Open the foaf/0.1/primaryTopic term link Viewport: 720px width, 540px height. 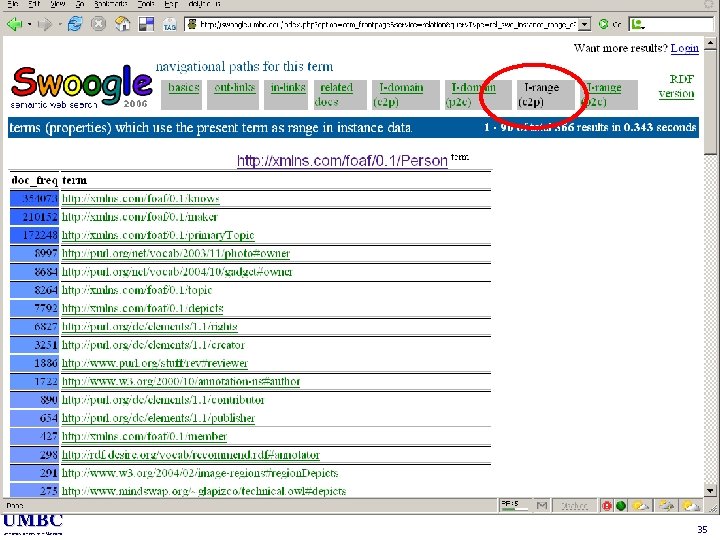coord(158,235)
